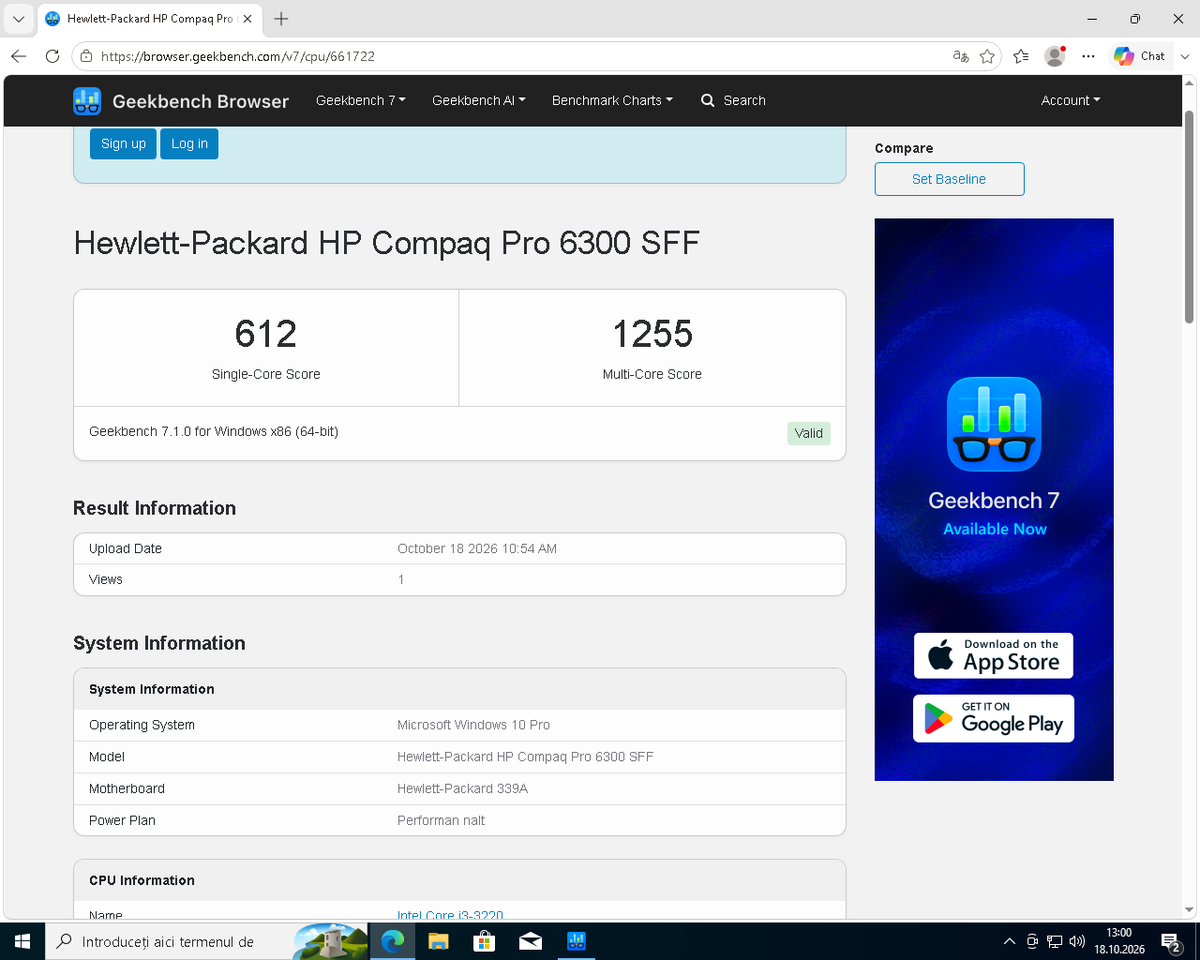The height and width of the screenshot is (960, 1200).
Task: Click the Geekbench 7 ad app icon
Action: tap(994, 424)
